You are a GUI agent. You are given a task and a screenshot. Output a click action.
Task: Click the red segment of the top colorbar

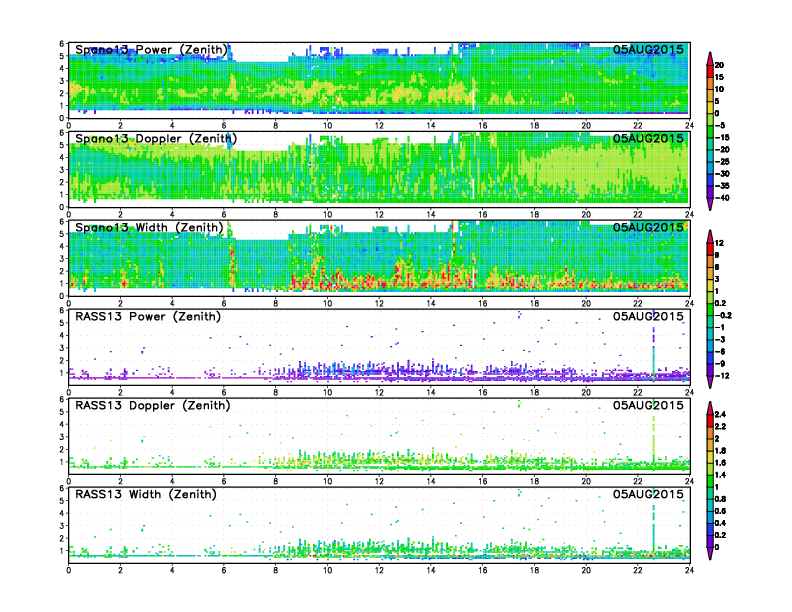710,71
